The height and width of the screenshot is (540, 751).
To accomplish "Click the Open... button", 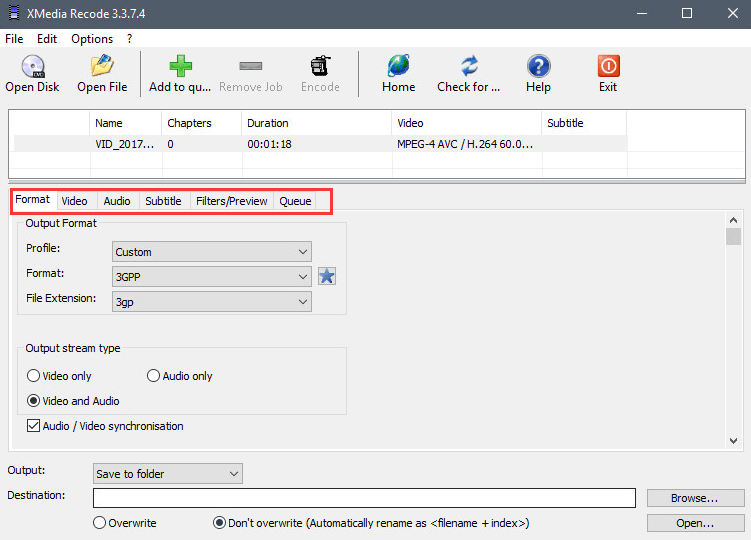I will pyautogui.click(x=695, y=523).
